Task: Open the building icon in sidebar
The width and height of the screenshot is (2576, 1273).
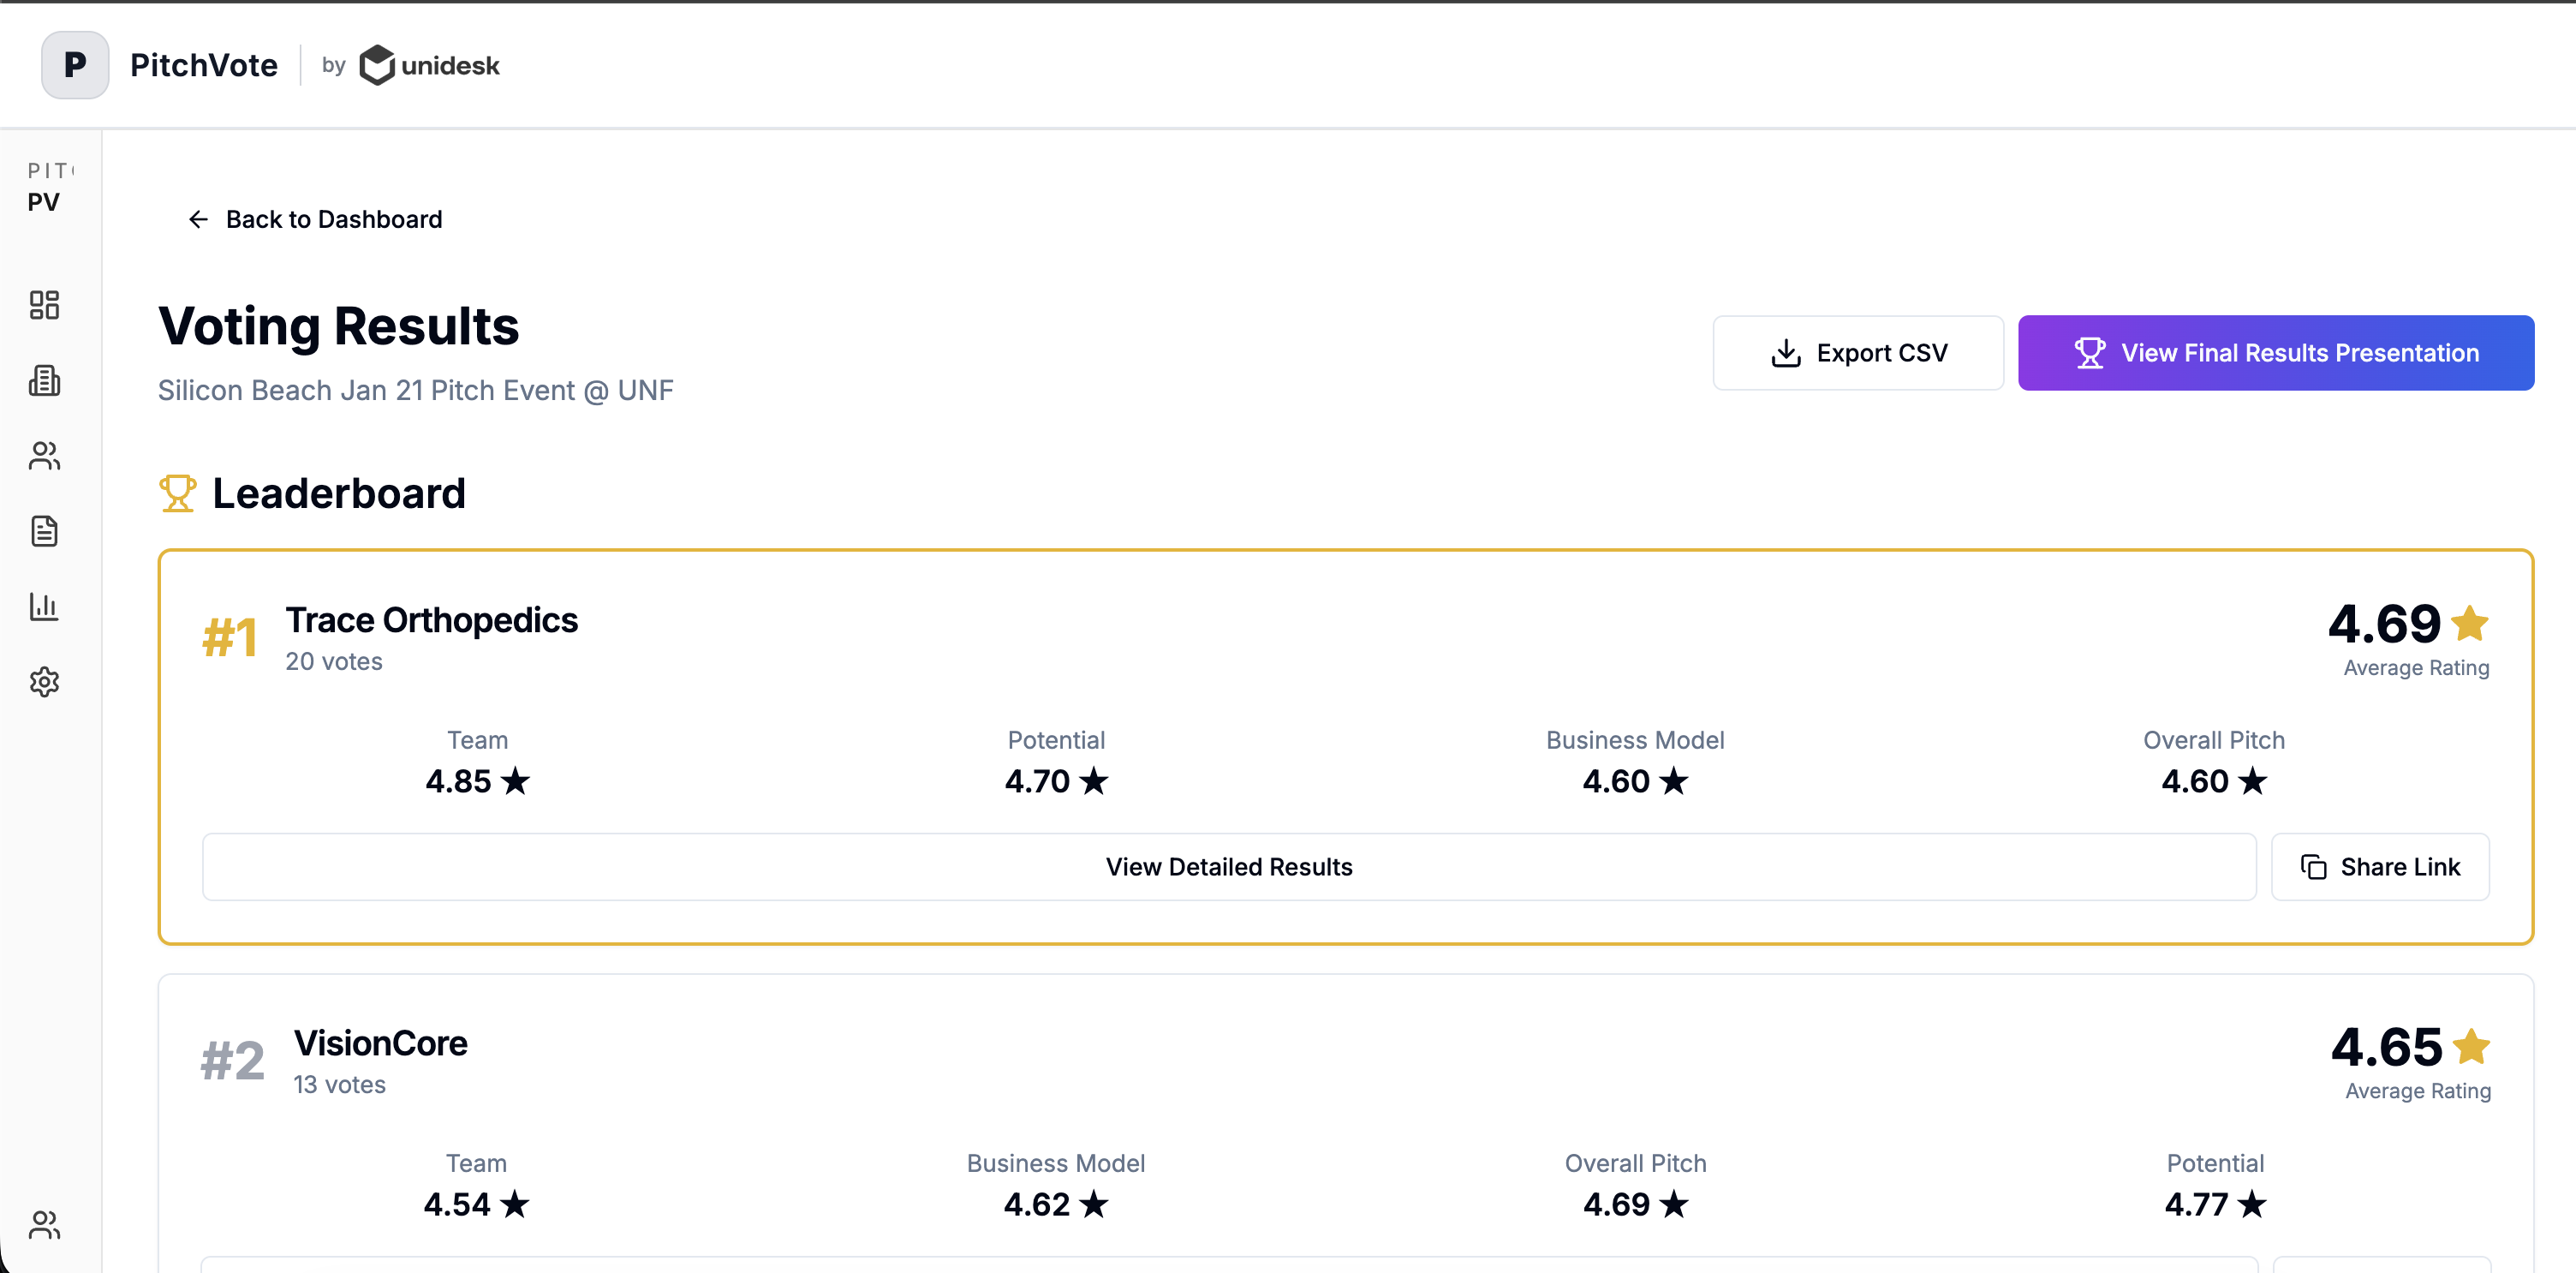Action: (44, 380)
